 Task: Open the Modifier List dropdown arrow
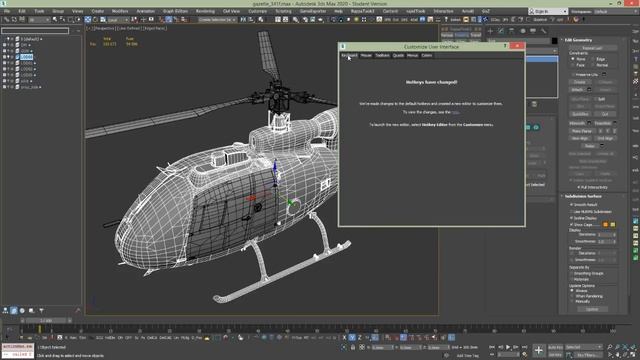tap(555, 51)
